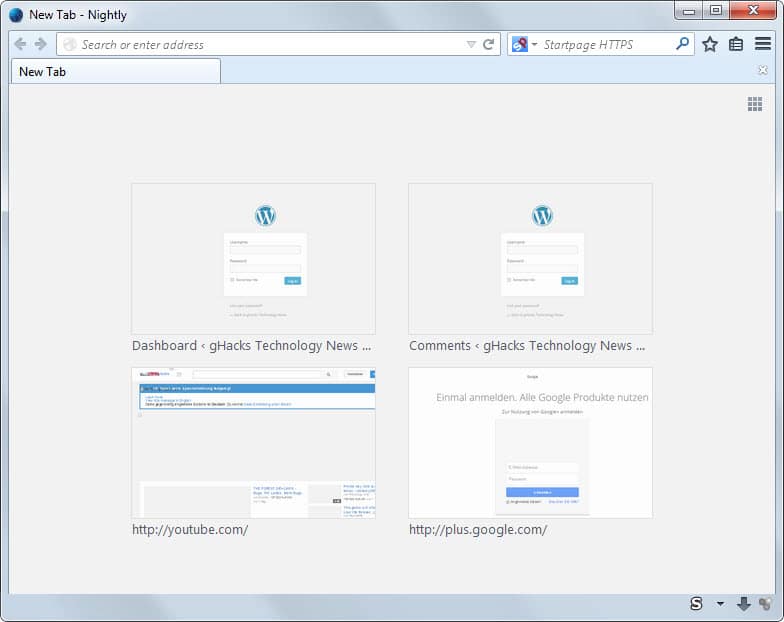Open the Comments gHacks thumbnail
This screenshot has width=784, height=622.
coord(530,258)
